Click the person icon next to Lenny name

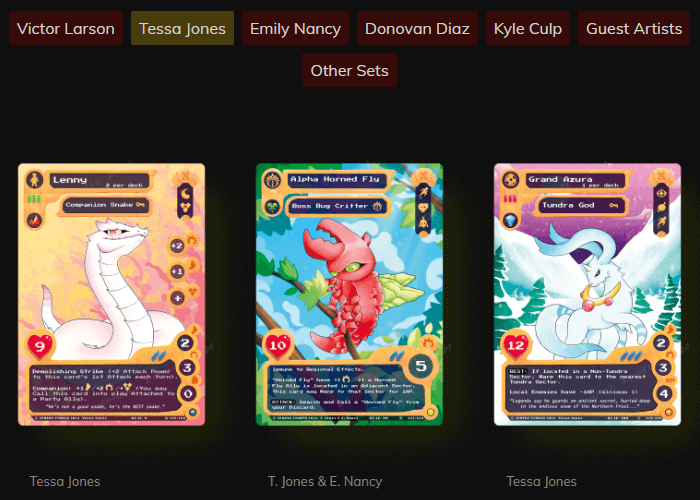coord(34,180)
